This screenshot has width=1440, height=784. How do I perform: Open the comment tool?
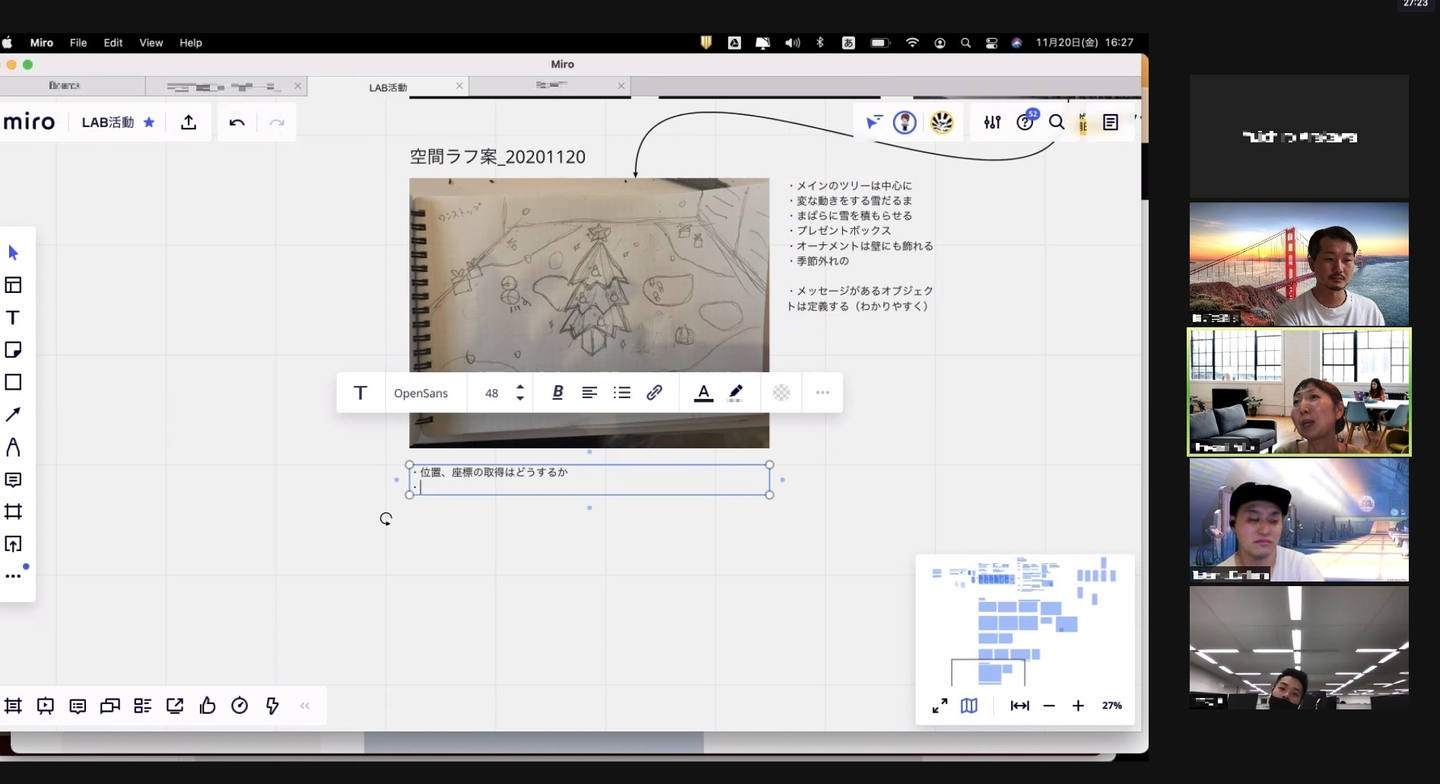coord(13,480)
